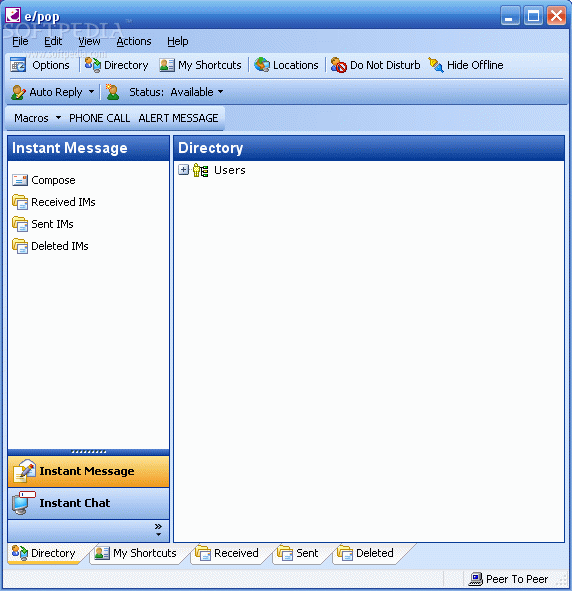Click the PHONE CALL macro button
Screen dimensions: 572x591
[99, 118]
